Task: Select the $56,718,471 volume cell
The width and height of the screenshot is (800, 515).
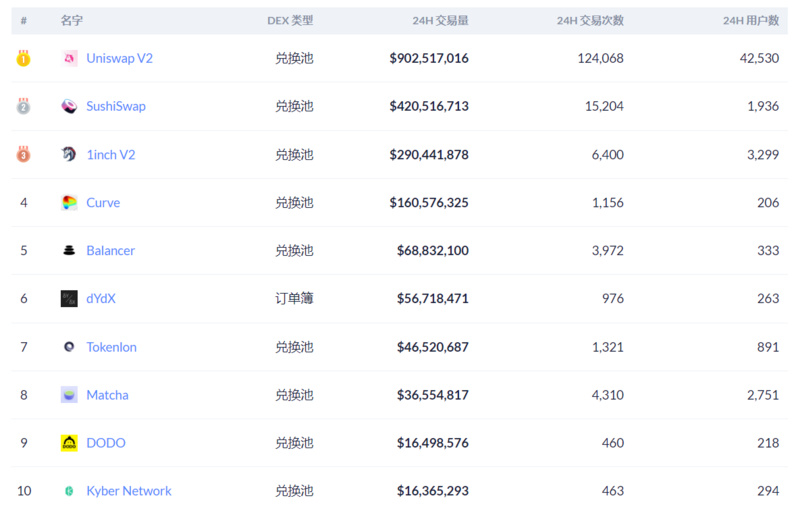Action: (x=433, y=299)
